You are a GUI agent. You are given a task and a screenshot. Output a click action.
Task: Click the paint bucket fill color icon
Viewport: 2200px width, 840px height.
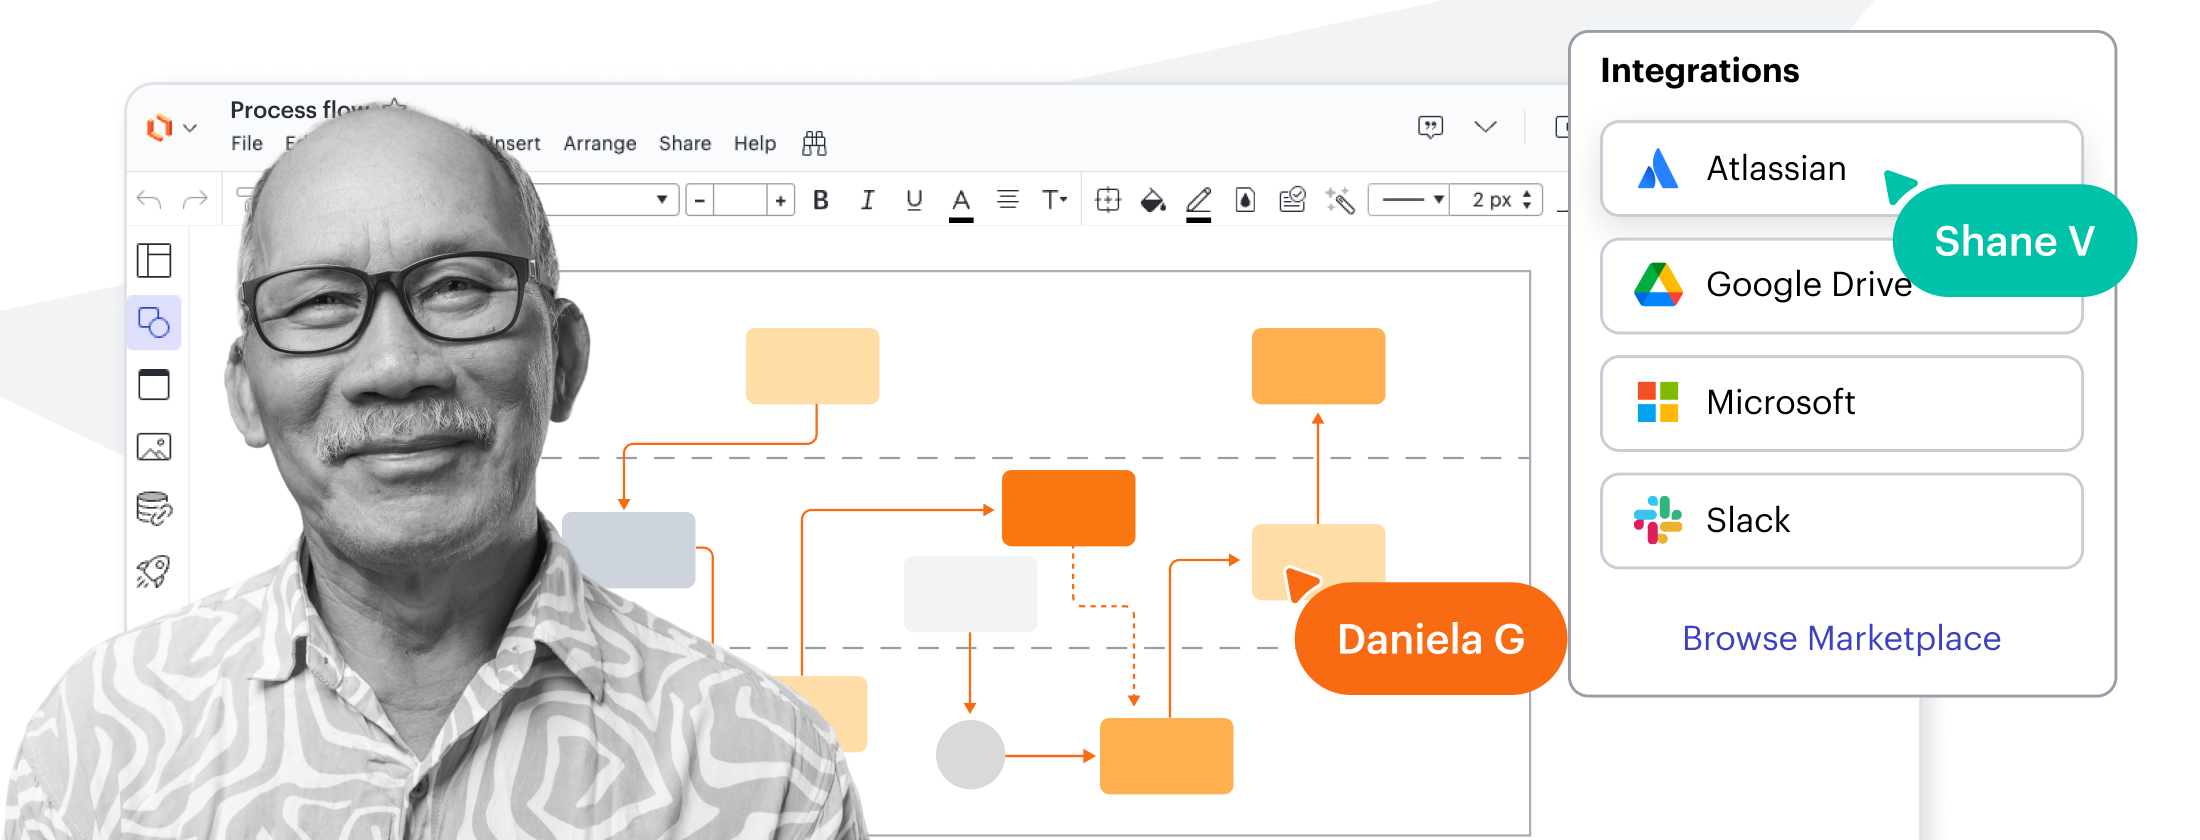1153,201
